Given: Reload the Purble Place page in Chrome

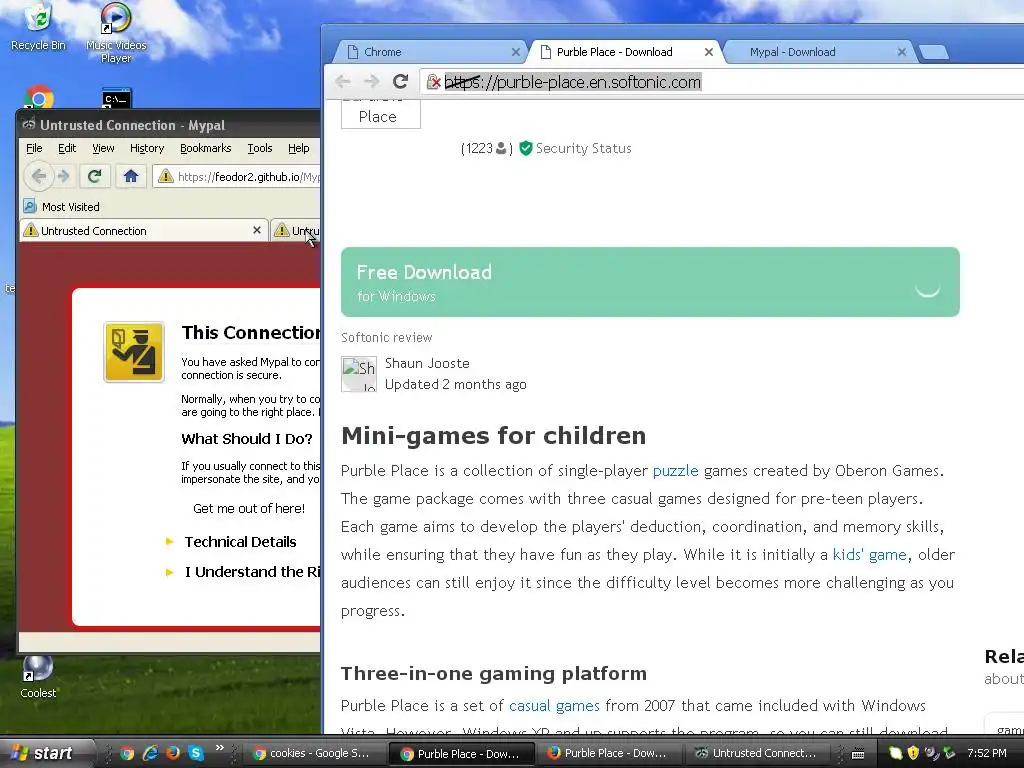Looking at the screenshot, I should tap(400, 82).
